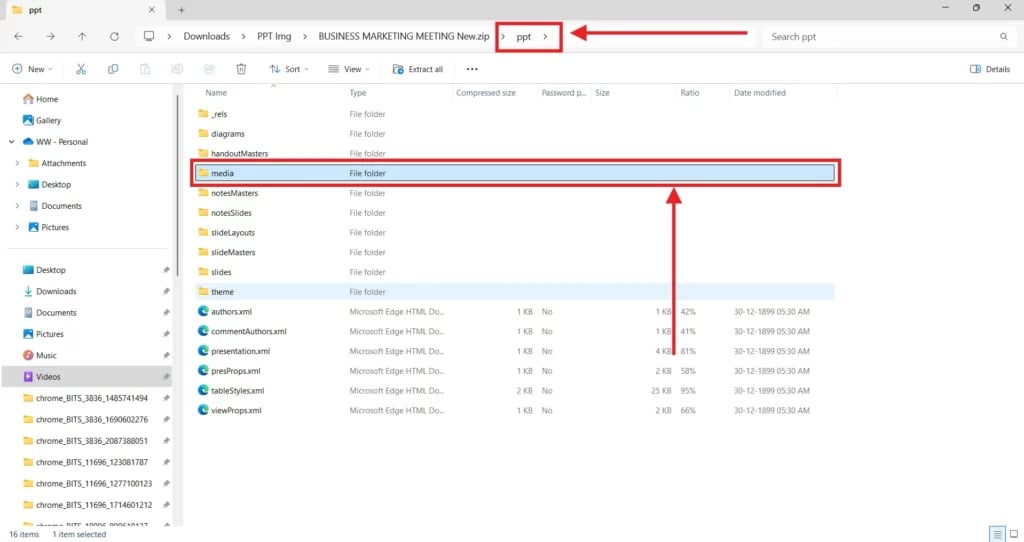Image resolution: width=1024 pixels, height=542 pixels.
Task: Select Gallery in the navigation pane
Action: coord(48,120)
